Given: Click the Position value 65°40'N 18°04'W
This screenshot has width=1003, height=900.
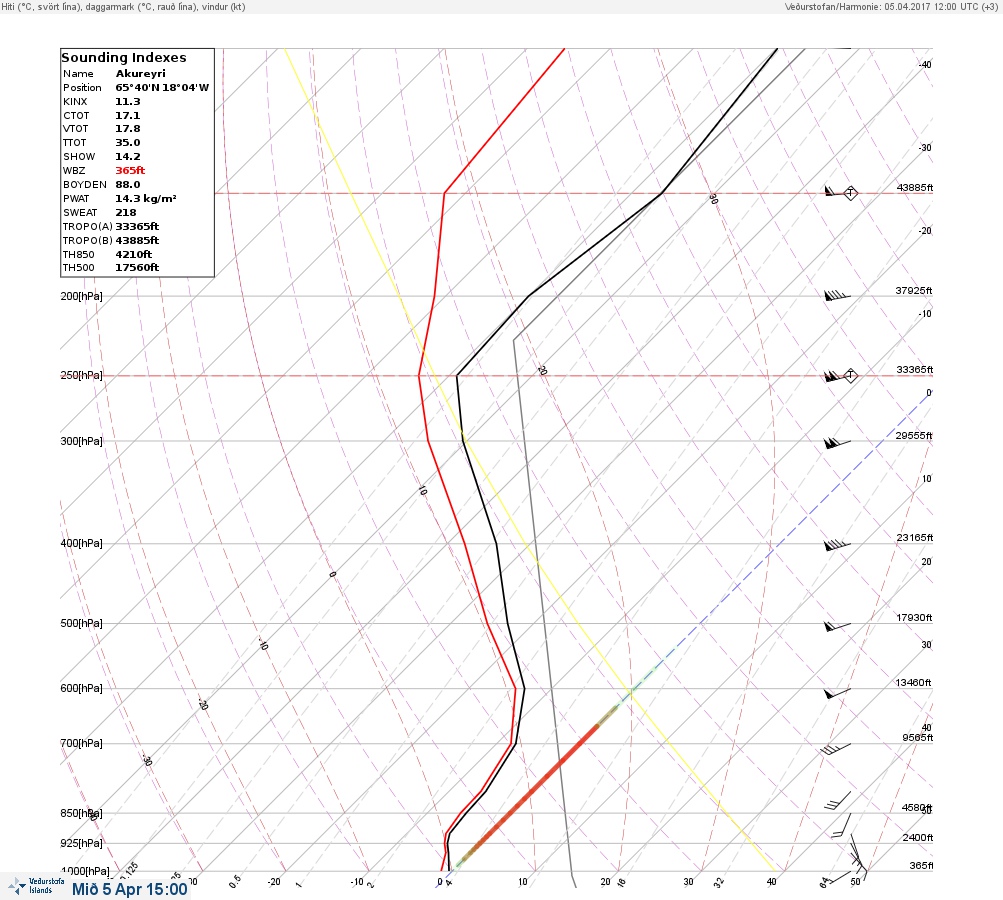Looking at the screenshot, I should point(162,88).
